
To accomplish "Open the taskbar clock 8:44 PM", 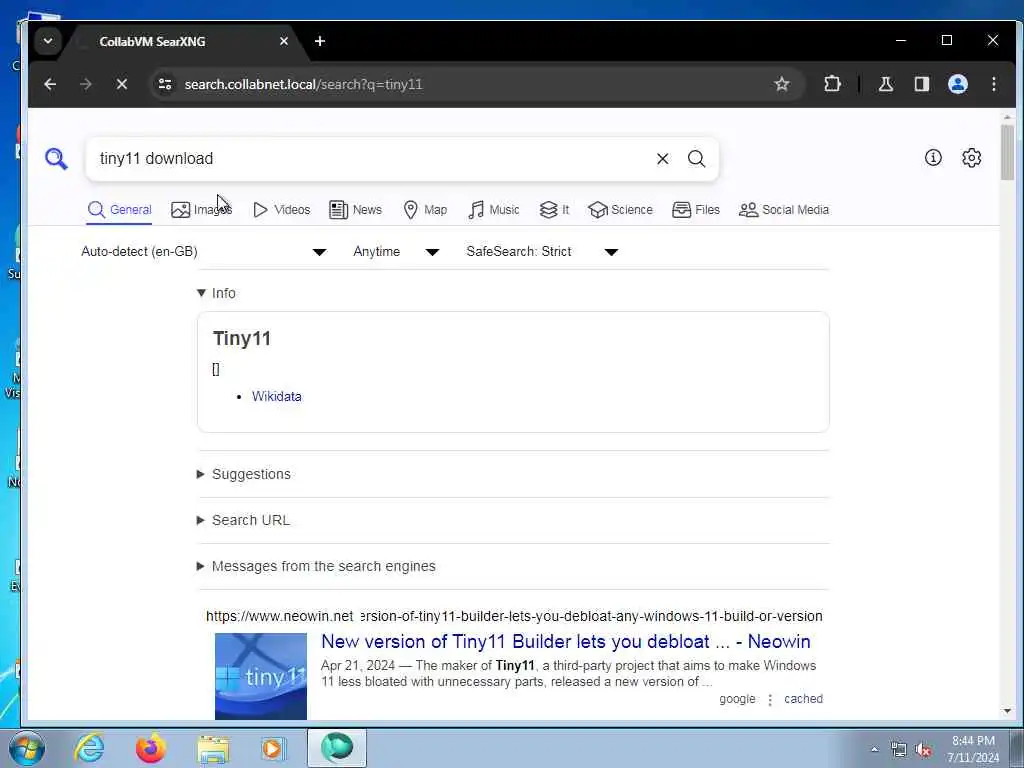I will coord(973,748).
